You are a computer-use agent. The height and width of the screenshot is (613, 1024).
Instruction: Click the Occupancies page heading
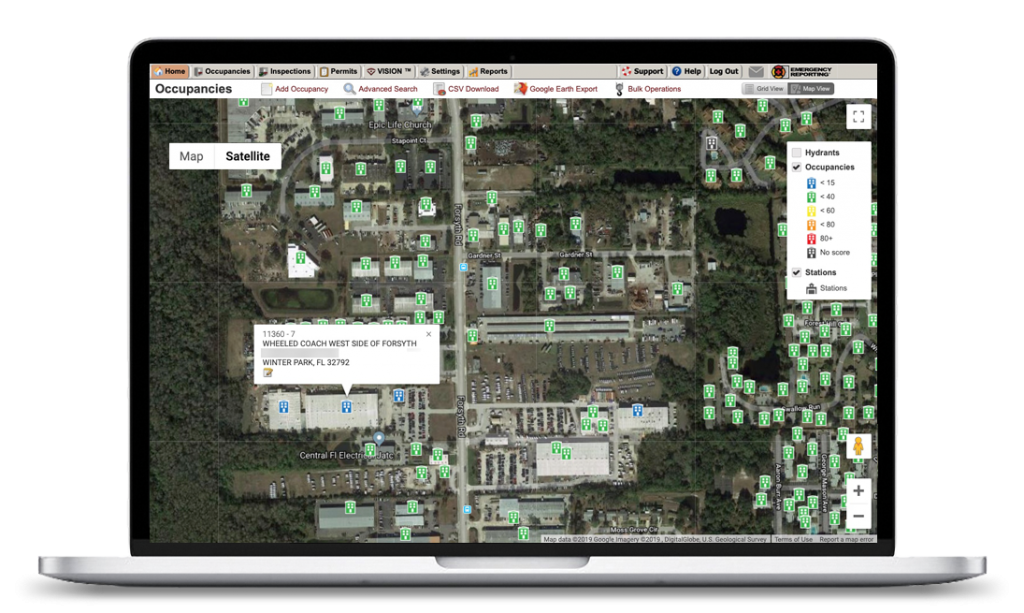[193, 89]
